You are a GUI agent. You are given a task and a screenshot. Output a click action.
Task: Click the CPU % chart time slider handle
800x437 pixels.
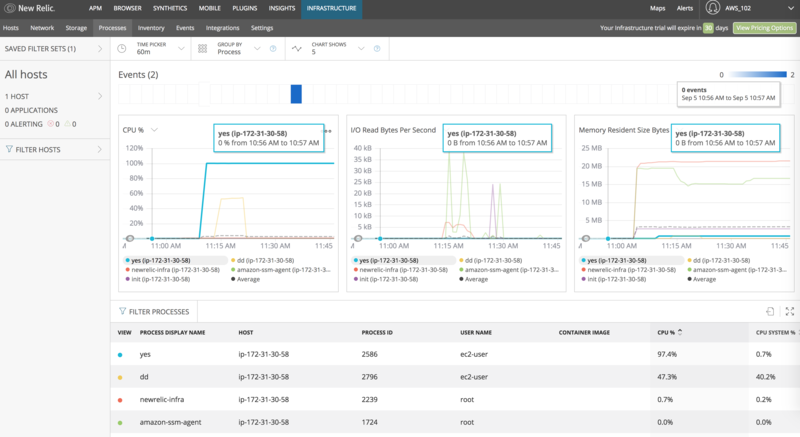pos(130,238)
